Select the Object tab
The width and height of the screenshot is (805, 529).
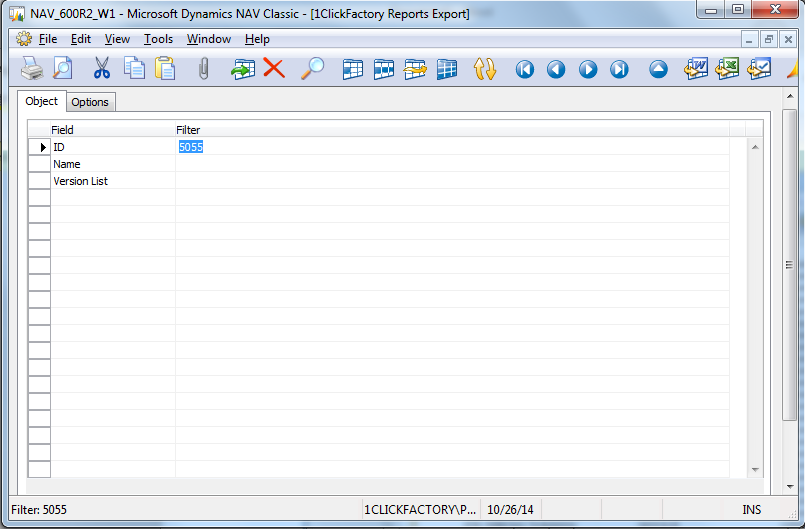coord(42,101)
